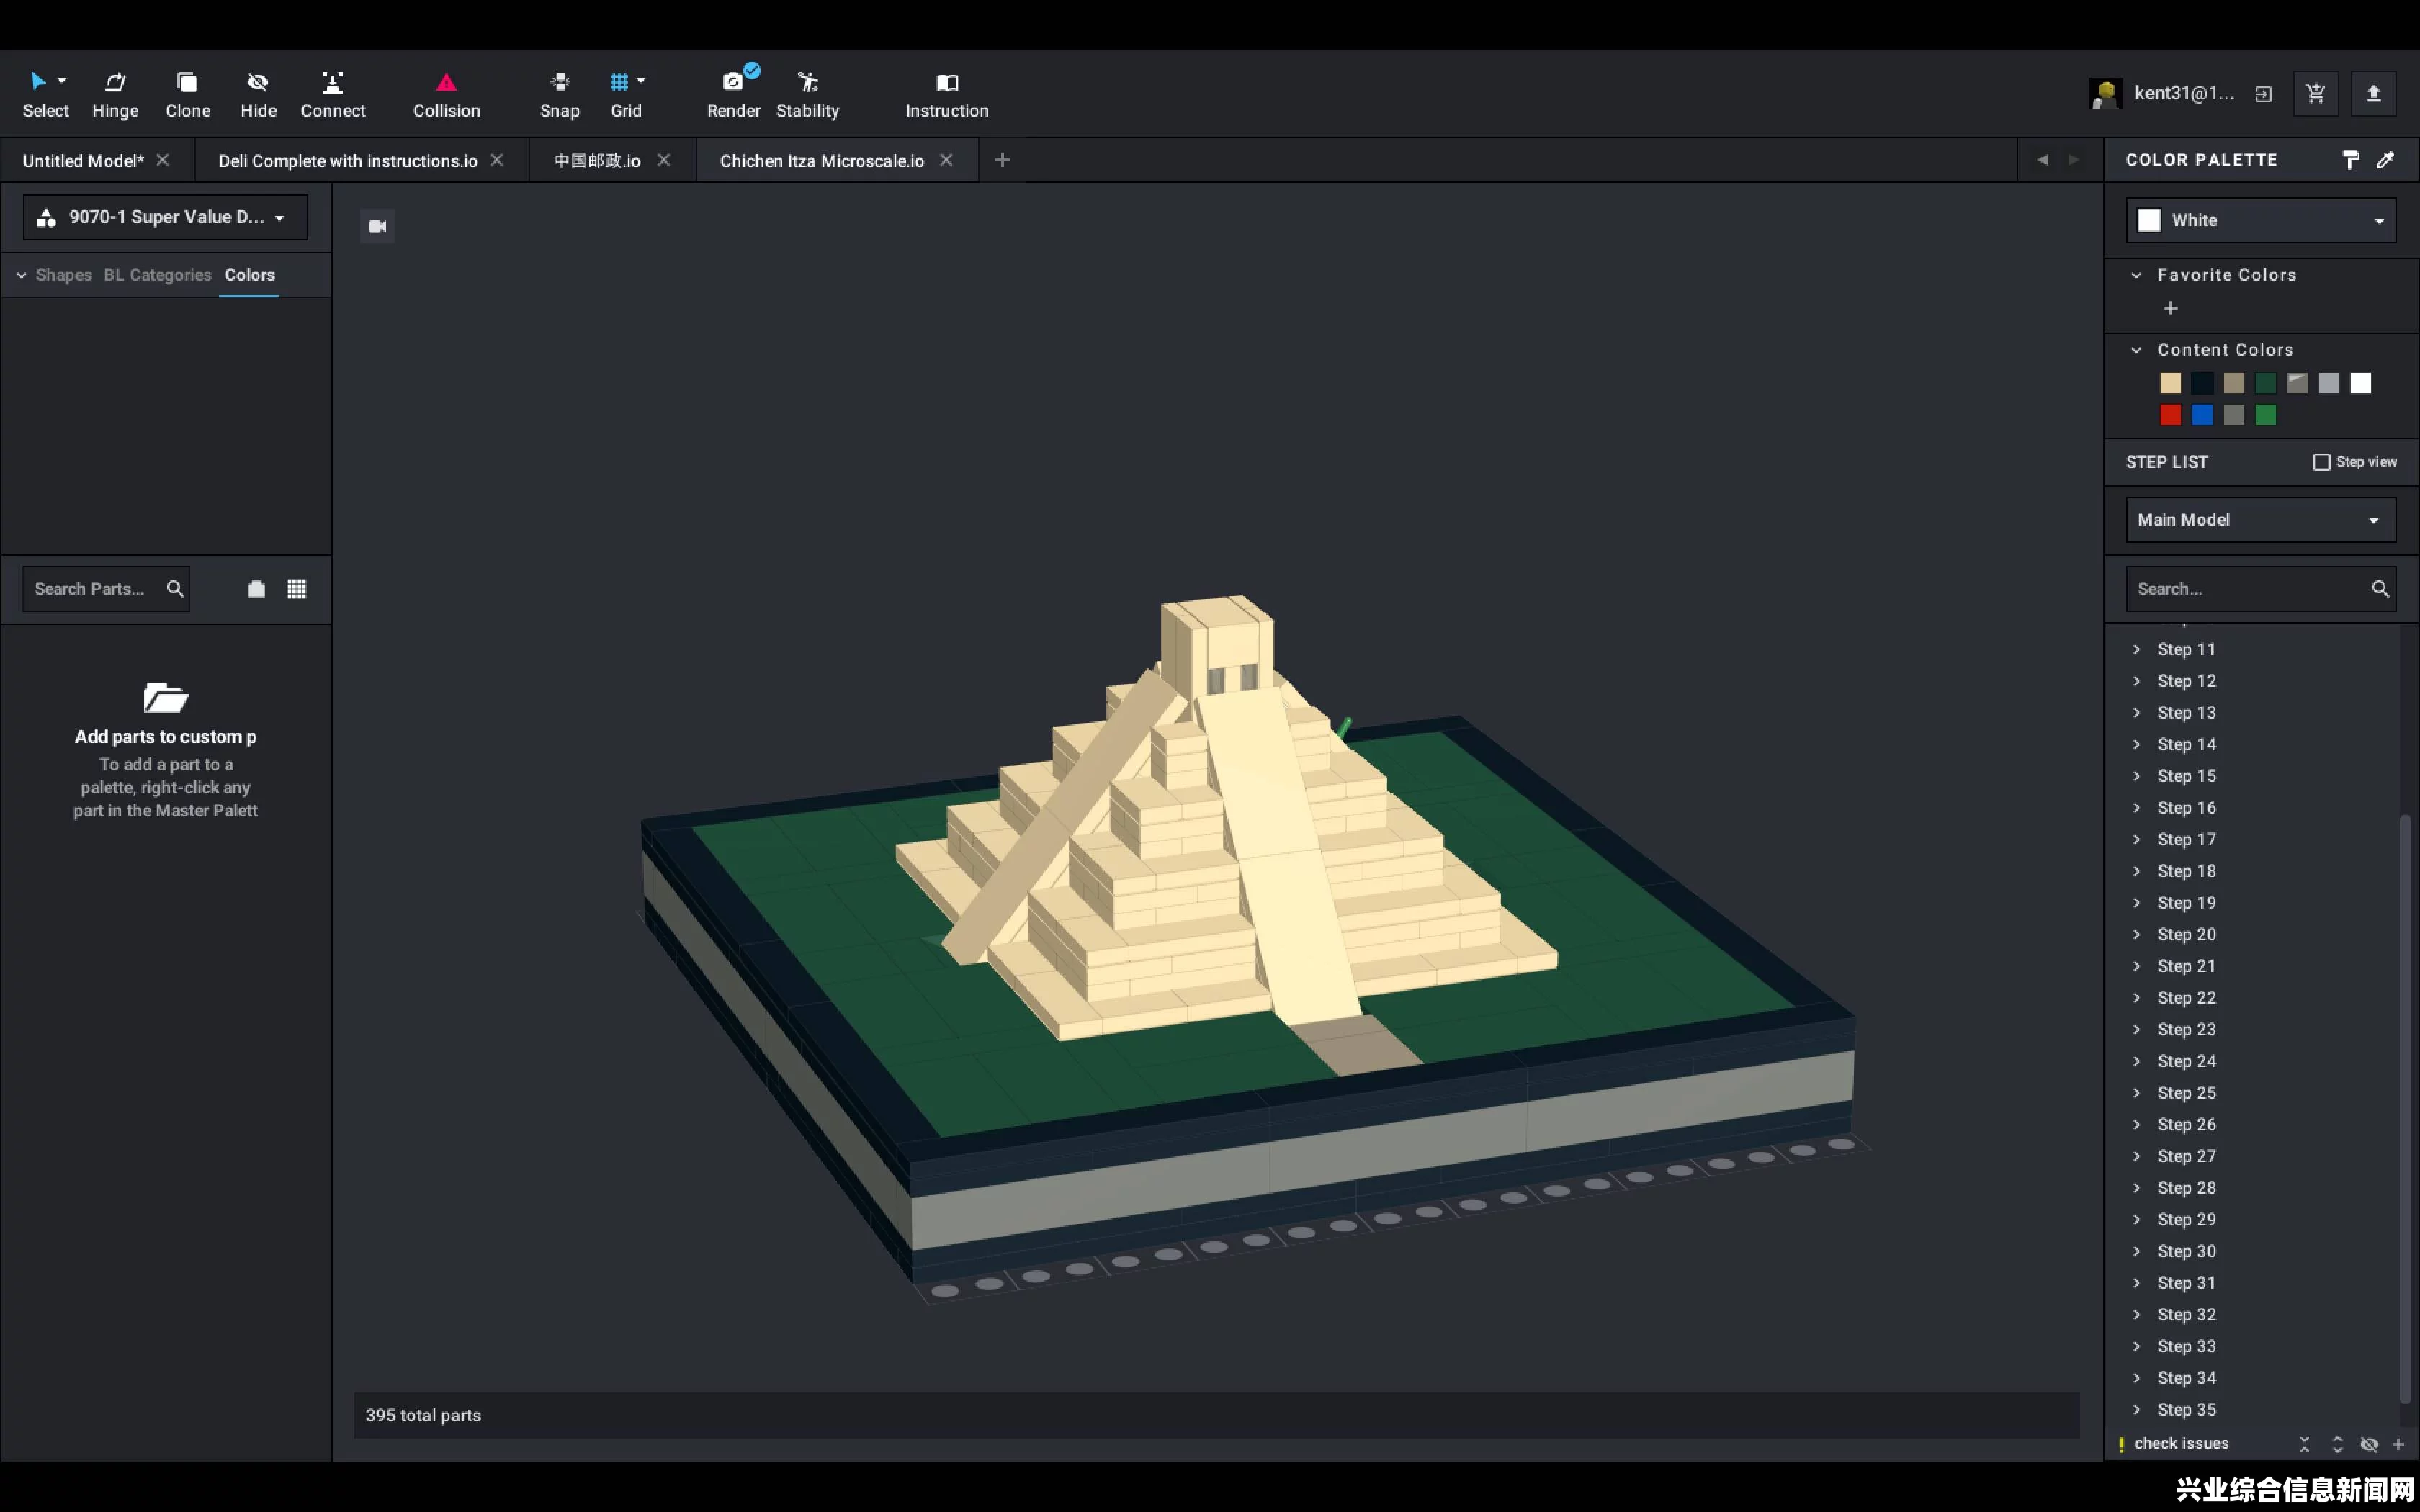Switch to the 中国邮政.io tab
The width and height of the screenshot is (2420, 1512).
point(597,161)
